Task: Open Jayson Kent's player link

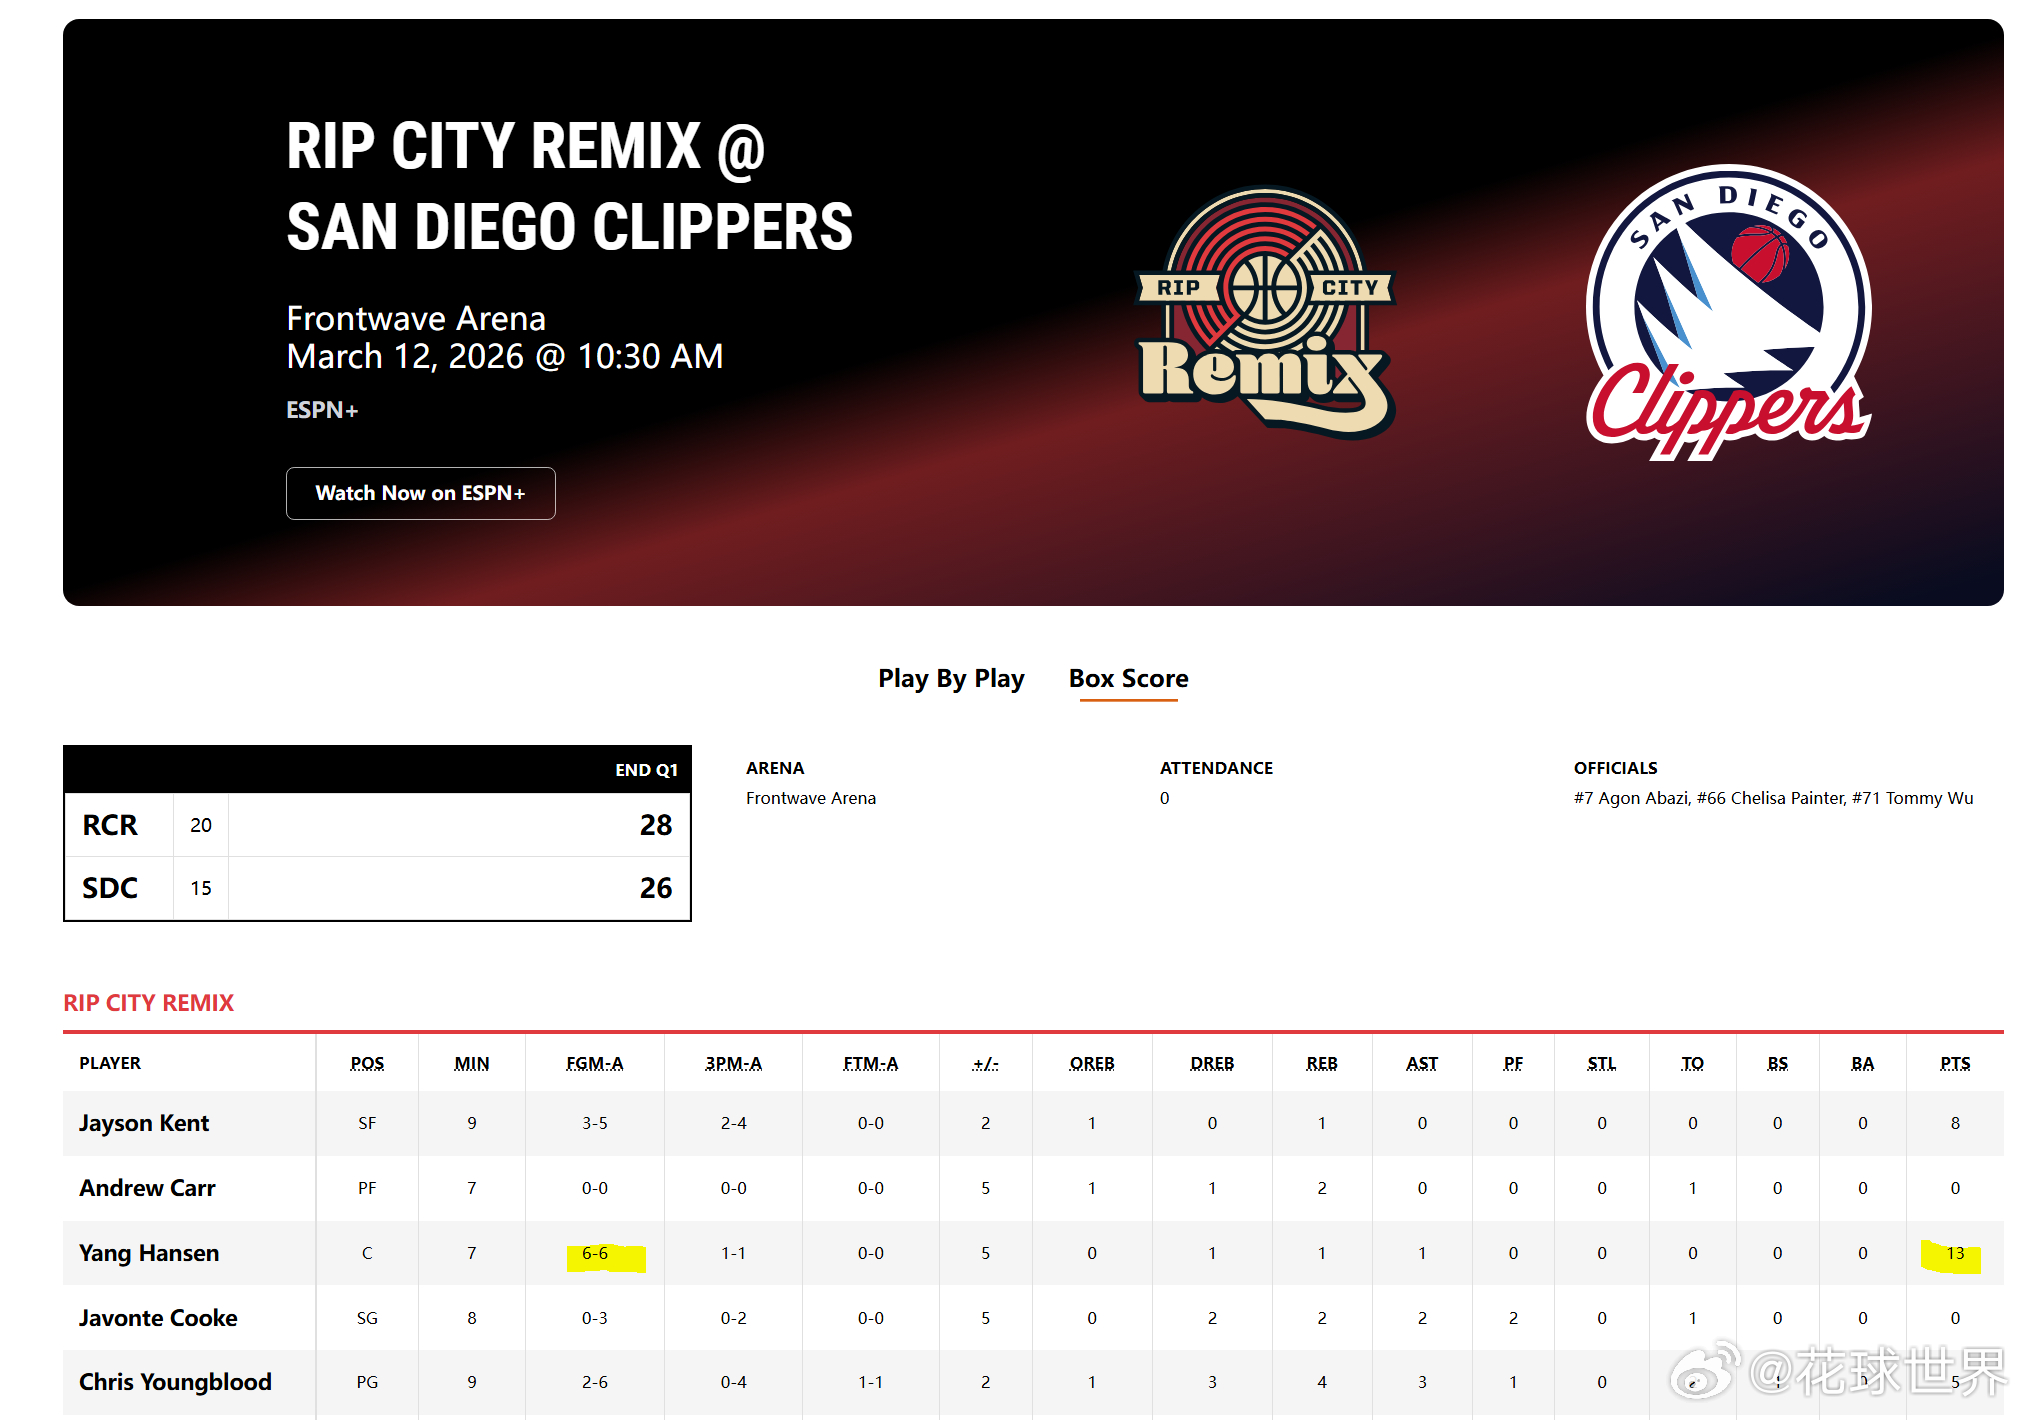Action: [144, 1123]
